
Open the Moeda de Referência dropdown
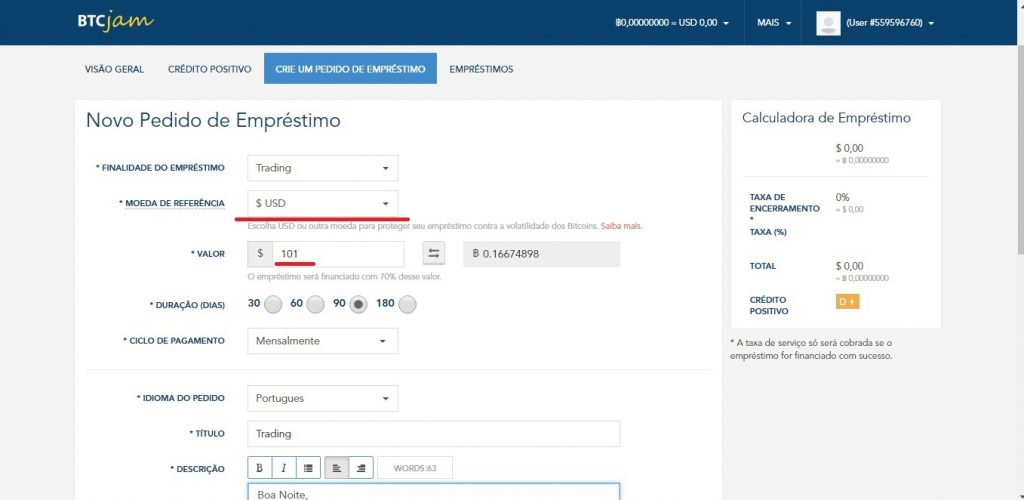(322, 203)
